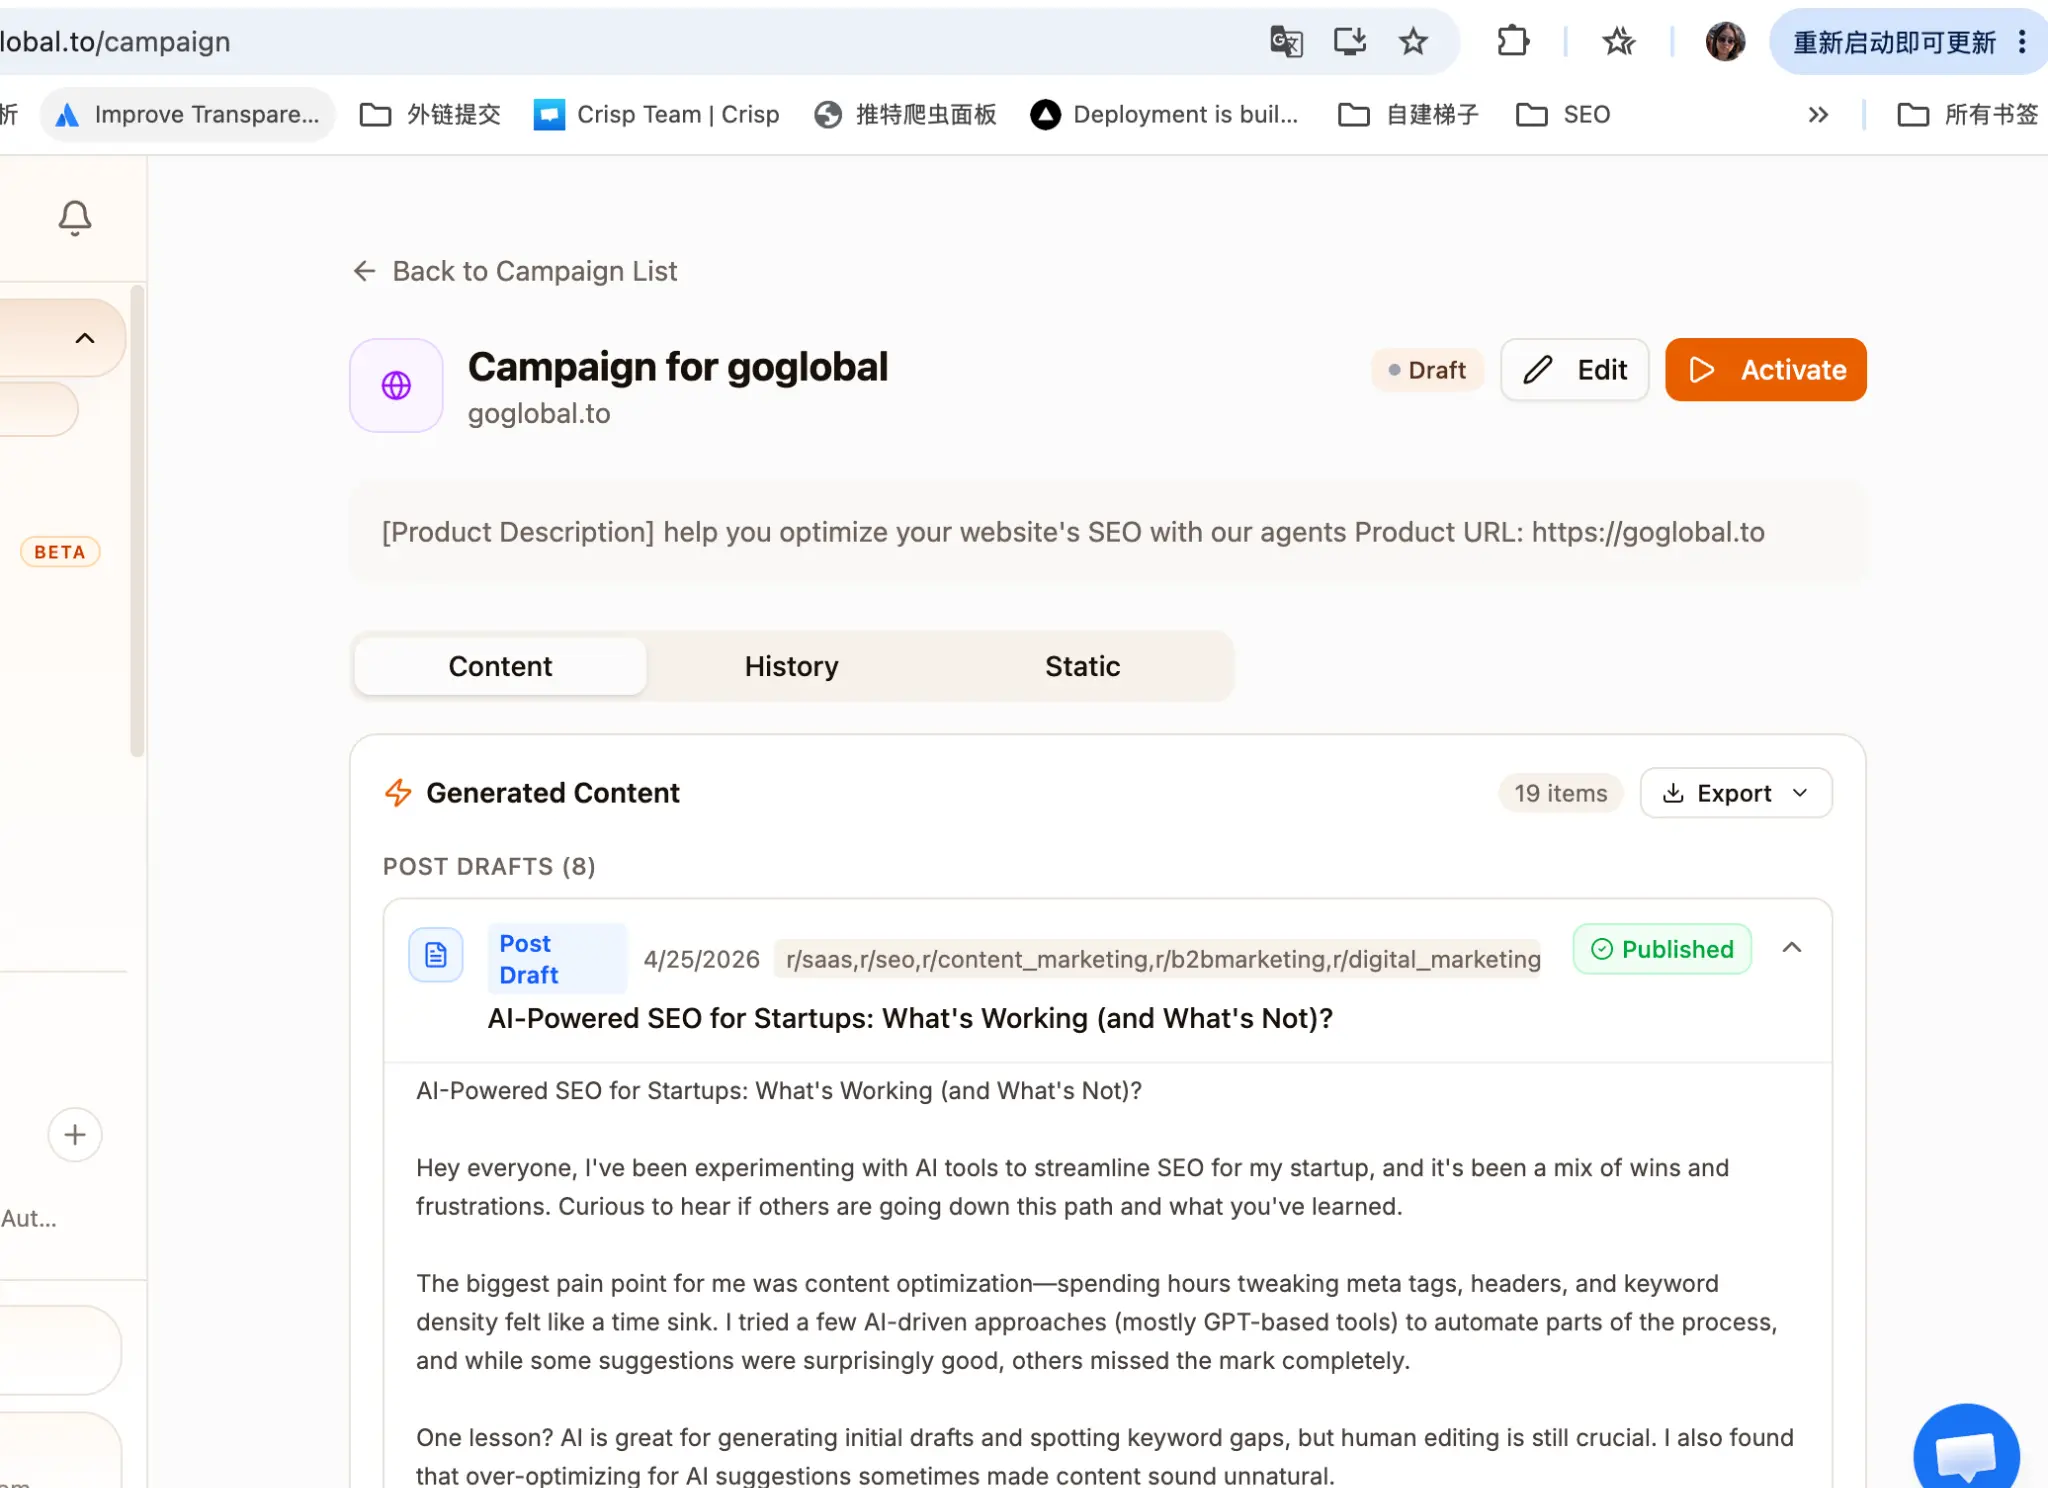Open the browser three-dot menu
The height and width of the screenshot is (1488, 2048).
tap(2022, 42)
